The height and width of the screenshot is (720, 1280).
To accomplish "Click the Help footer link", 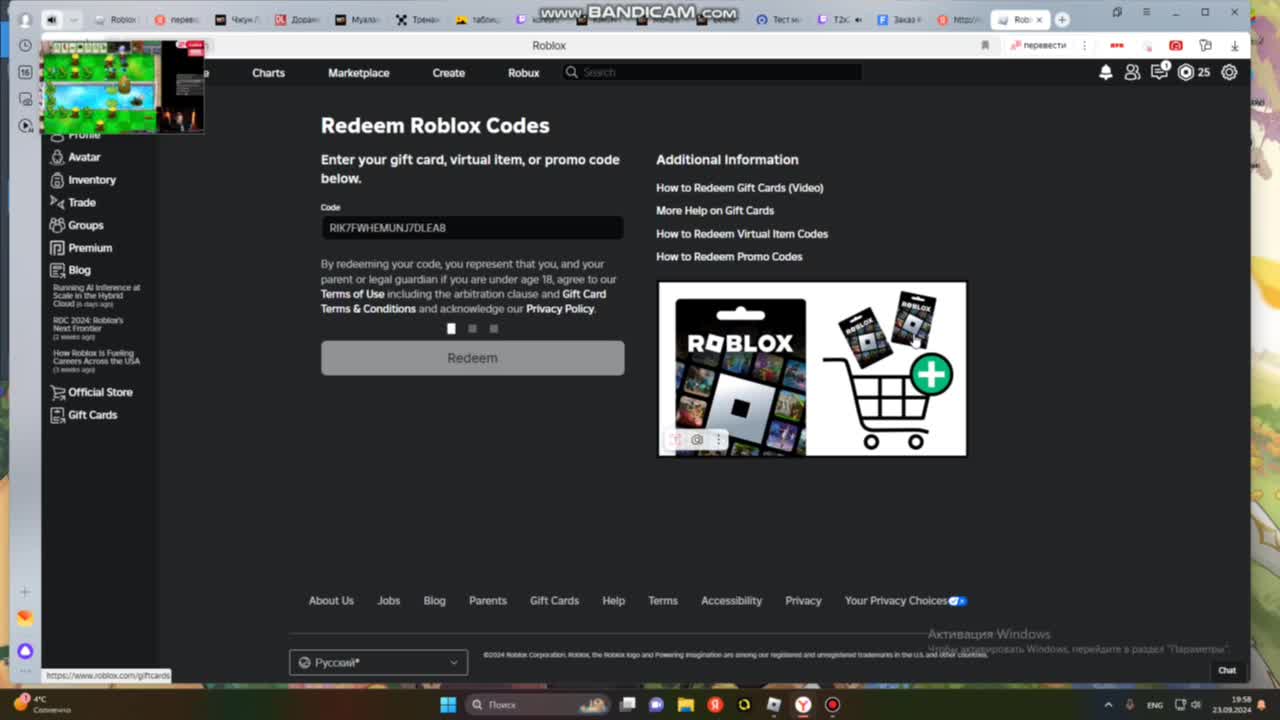I will (x=613, y=601).
